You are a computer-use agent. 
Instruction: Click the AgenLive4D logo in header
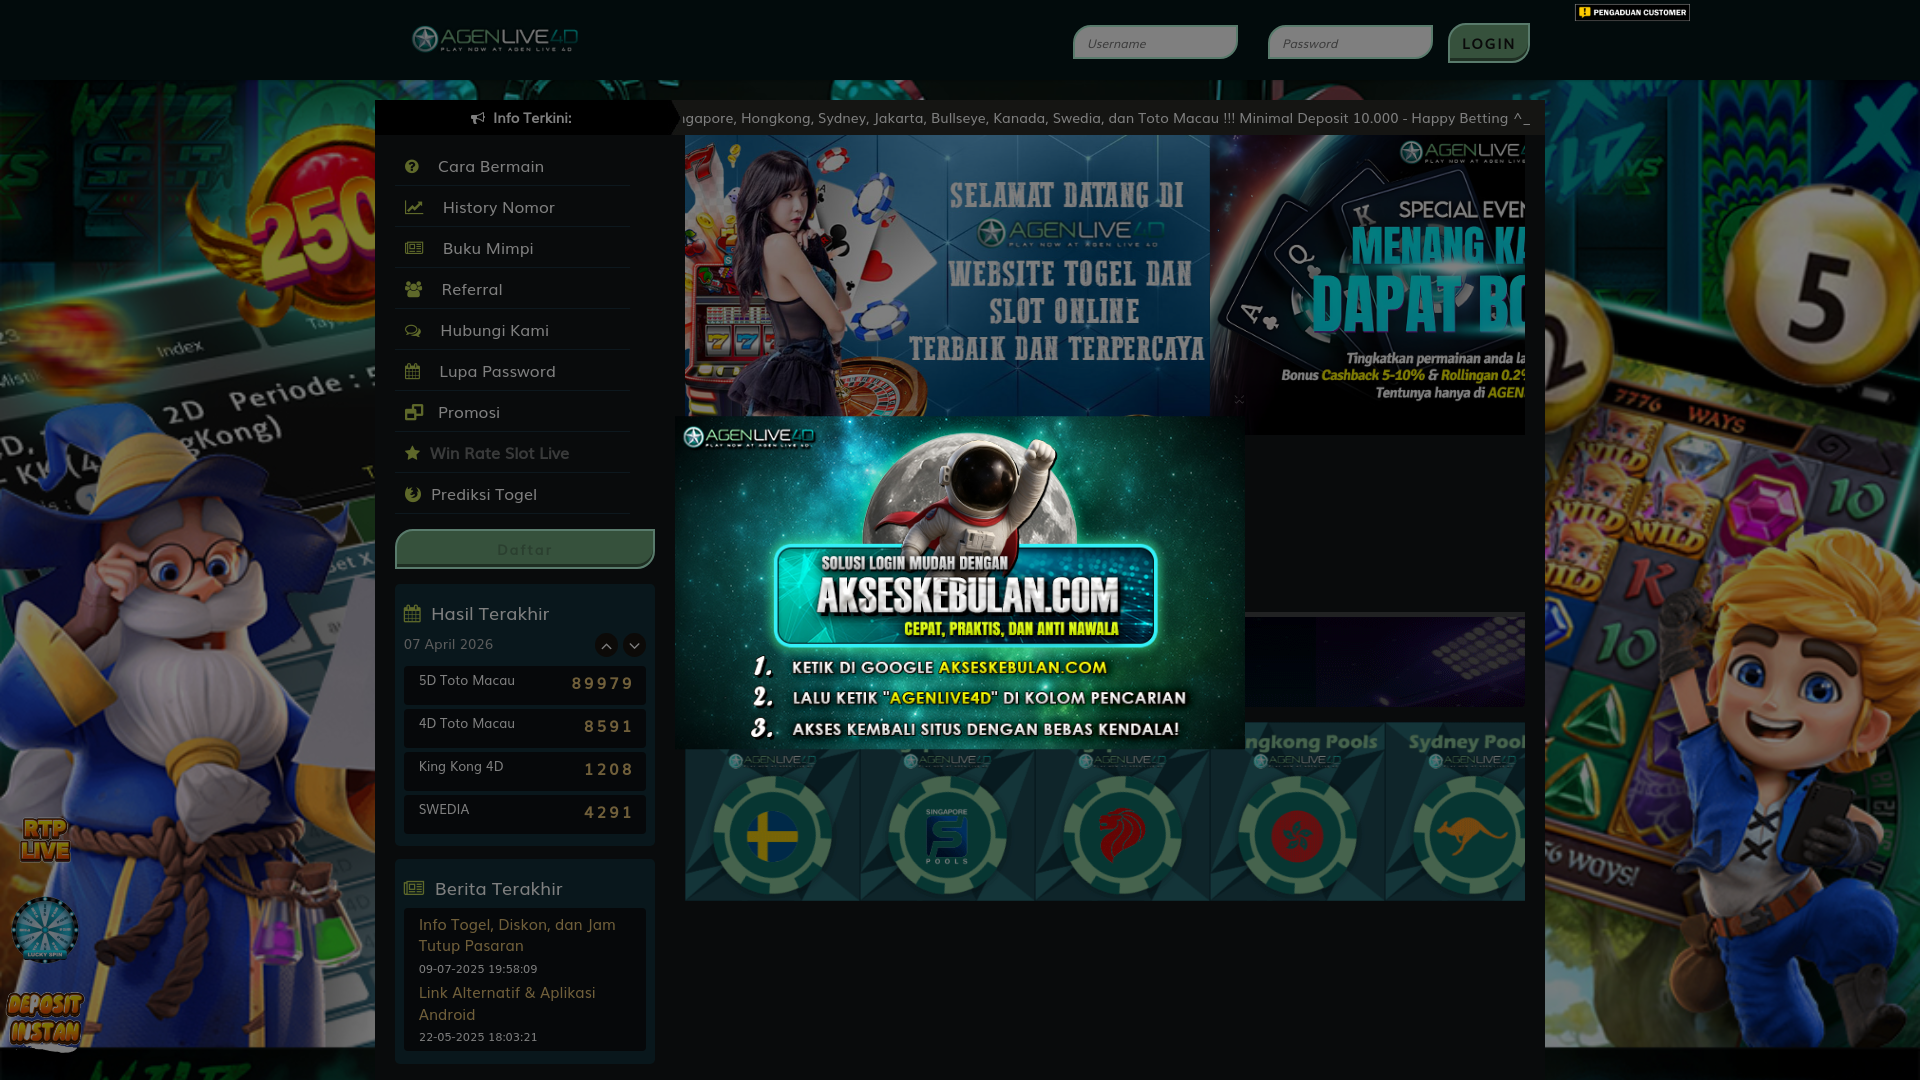(x=495, y=39)
